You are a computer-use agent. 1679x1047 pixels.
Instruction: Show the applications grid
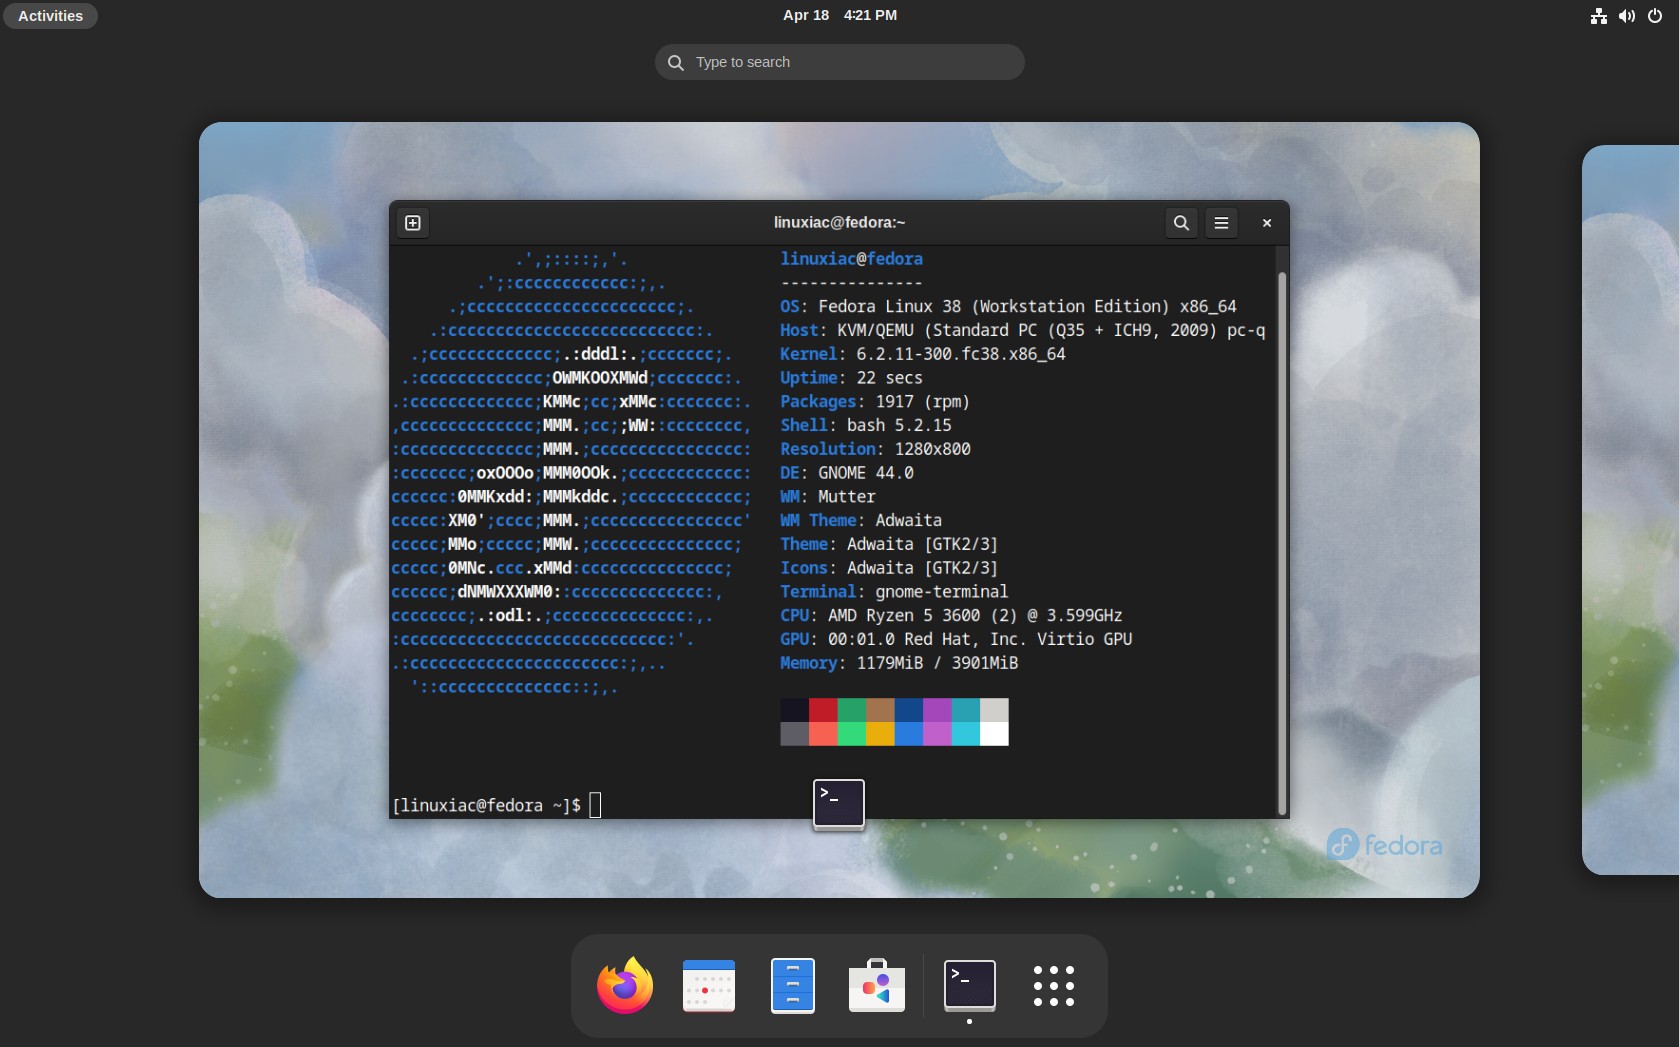pos(1054,986)
